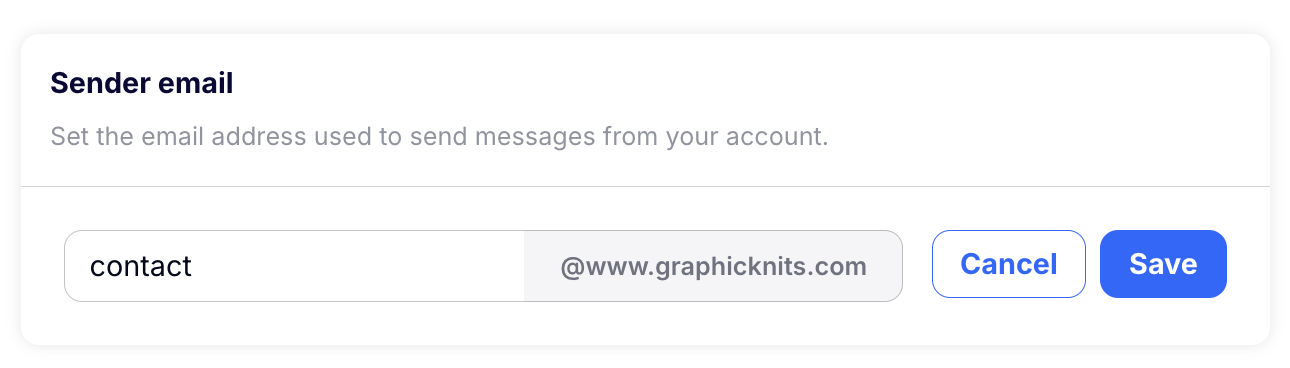Click the @www.graphicknits.com domain suffix
1290x368 pixels.
tap(713, 267)
